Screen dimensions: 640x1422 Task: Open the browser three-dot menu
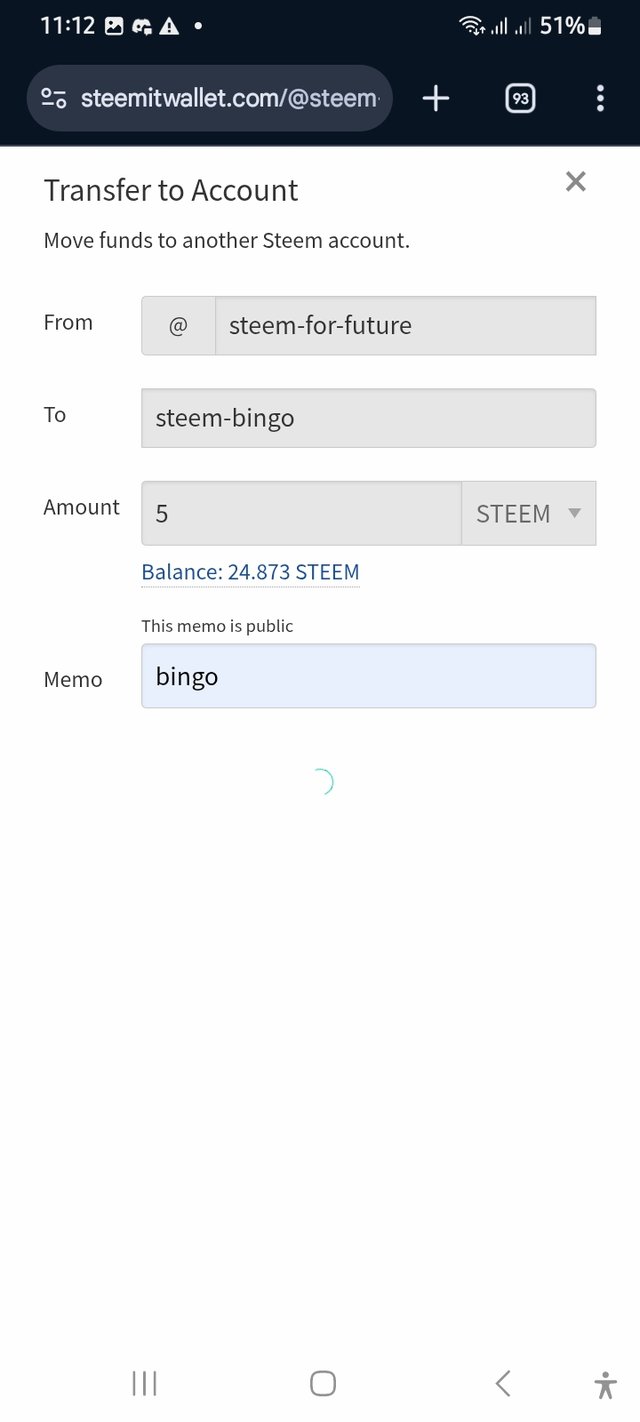600,98
